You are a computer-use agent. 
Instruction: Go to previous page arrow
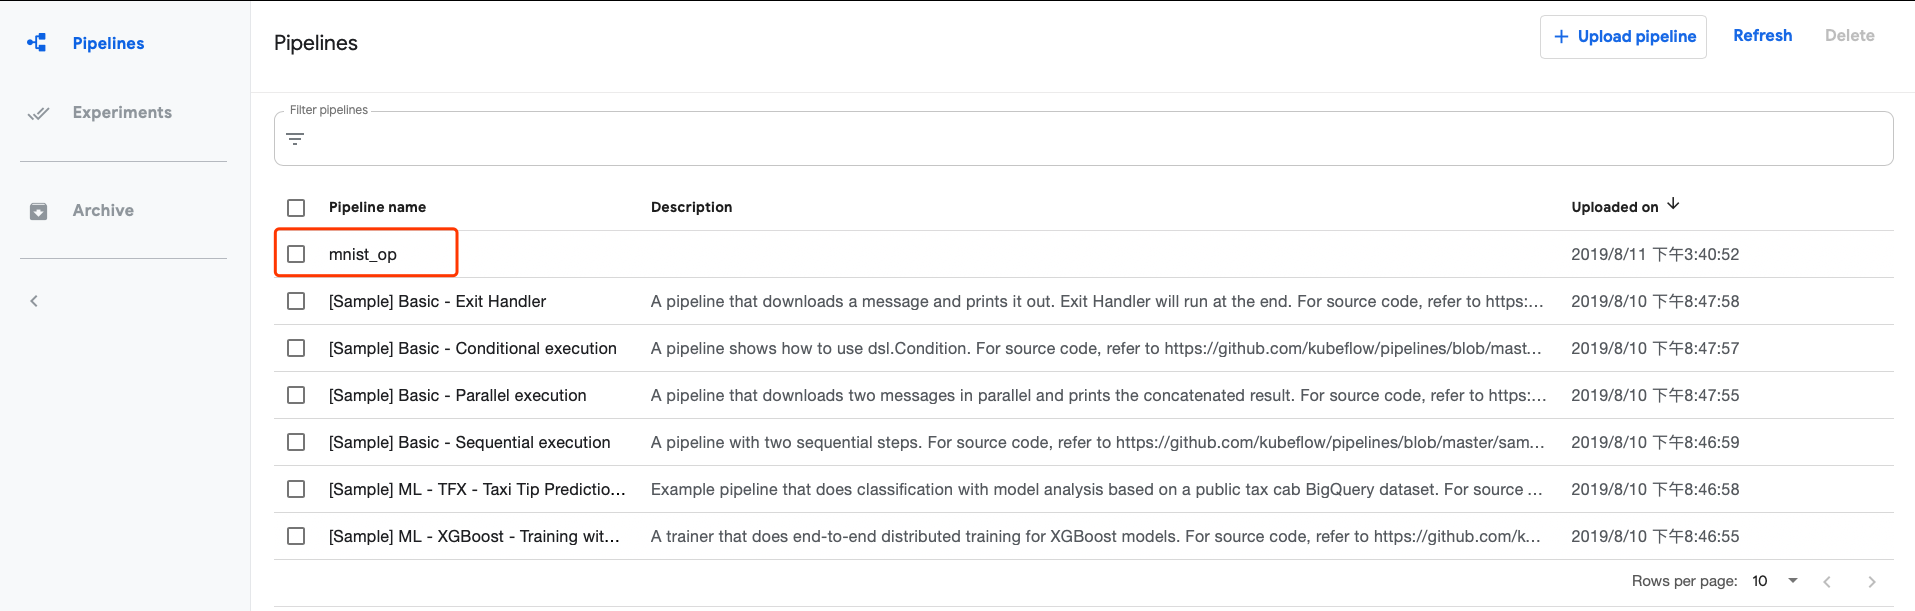coord(1826,581)
